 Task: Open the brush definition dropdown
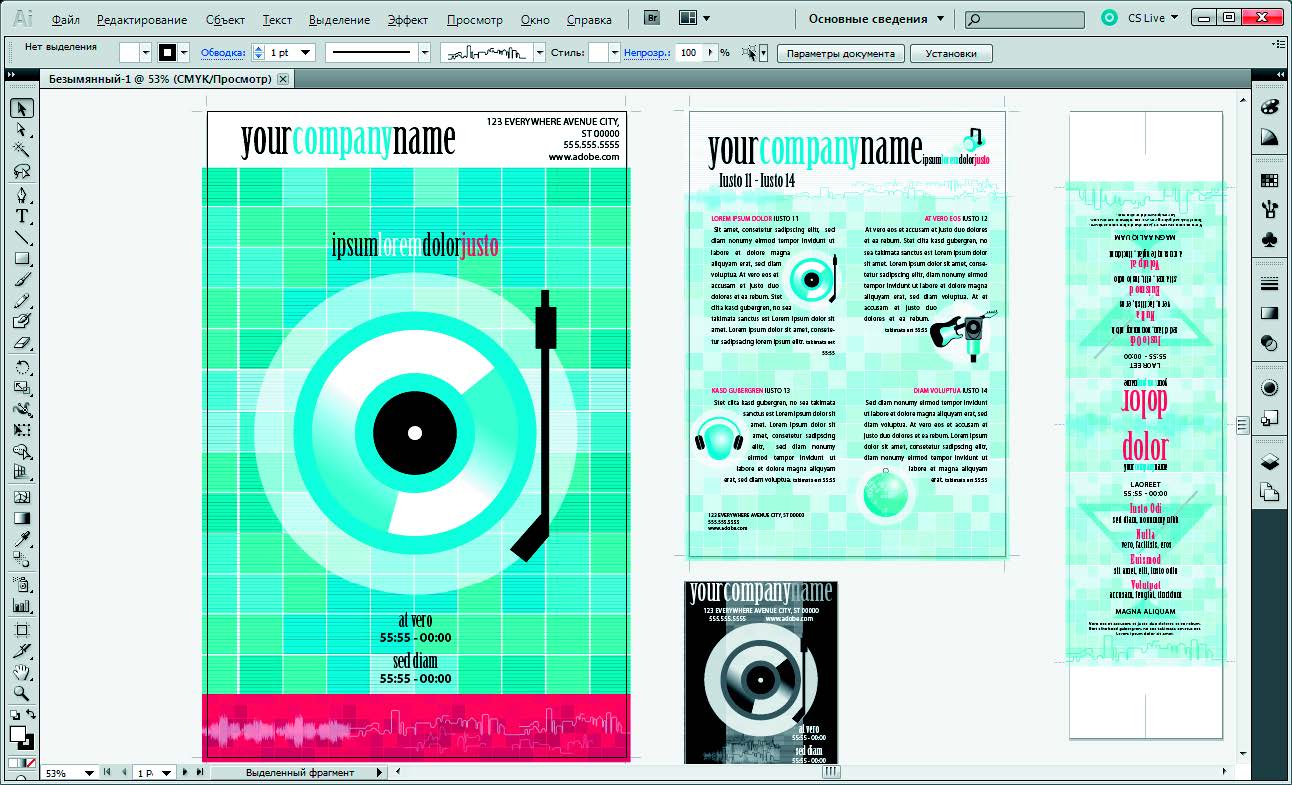(541, 53)
